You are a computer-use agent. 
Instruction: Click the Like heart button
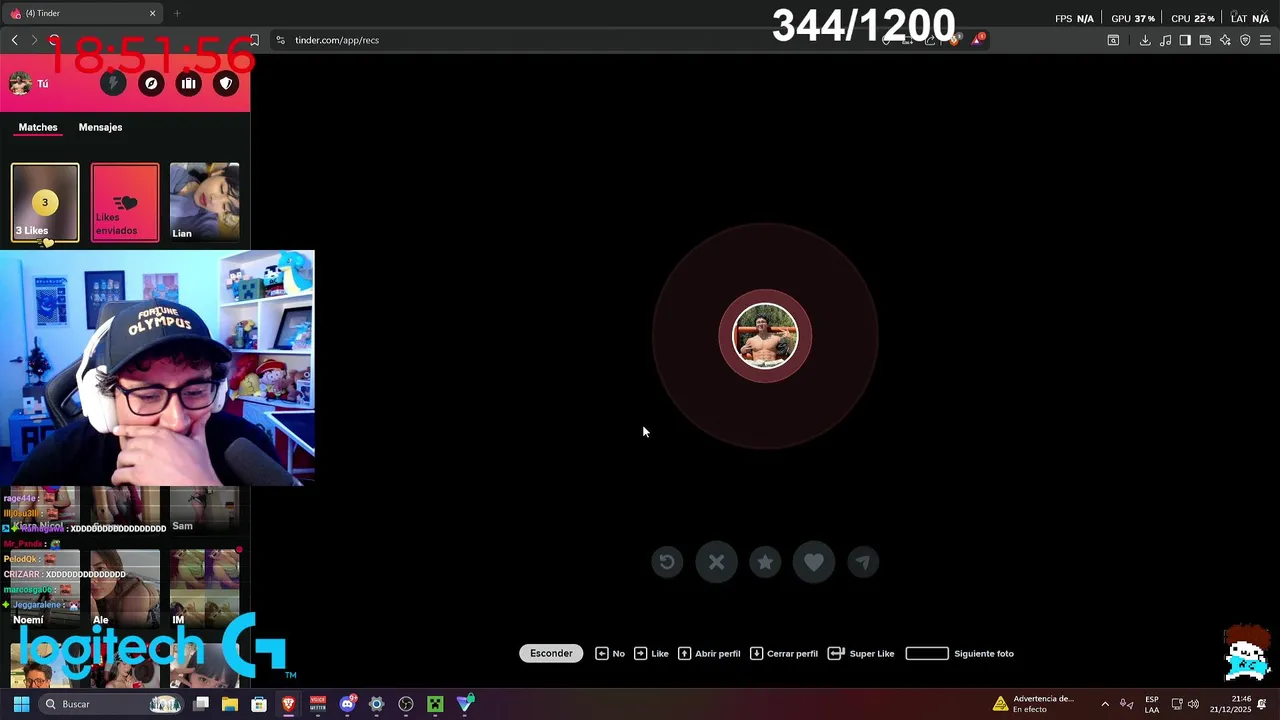(814, 562)
